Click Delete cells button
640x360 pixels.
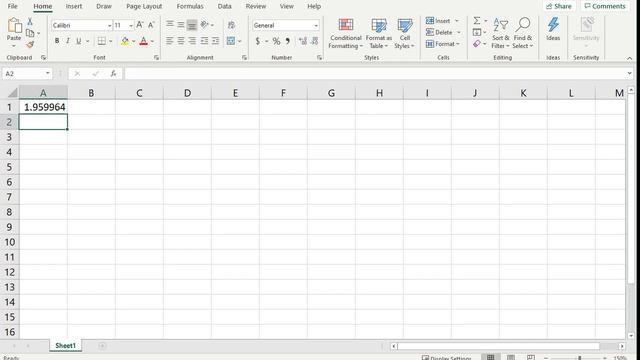[439, 32]
